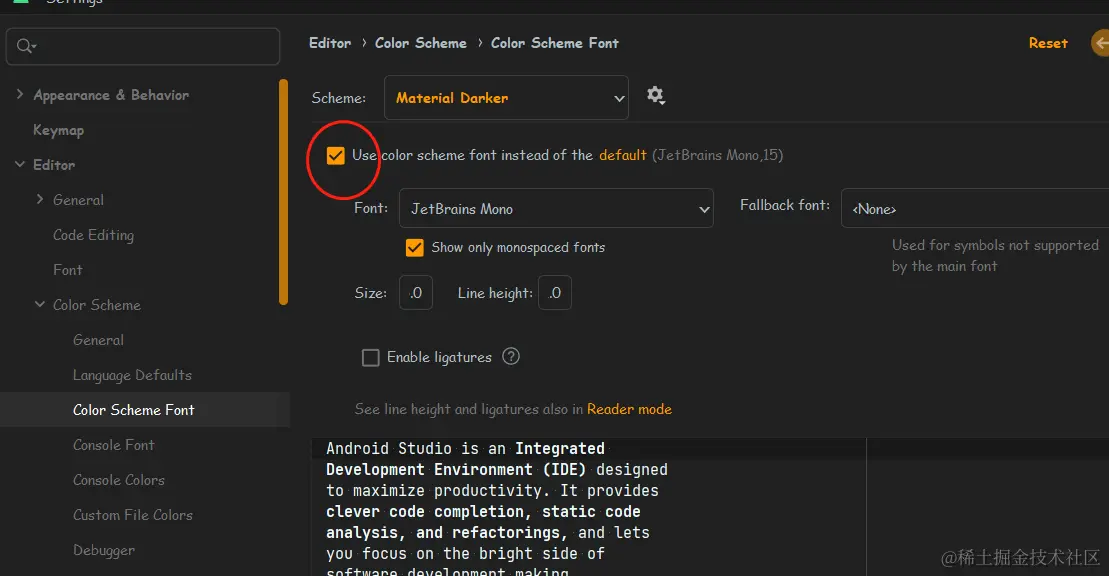Open Console Font settings
1109x576 pixels.
(x=113, y=445)
